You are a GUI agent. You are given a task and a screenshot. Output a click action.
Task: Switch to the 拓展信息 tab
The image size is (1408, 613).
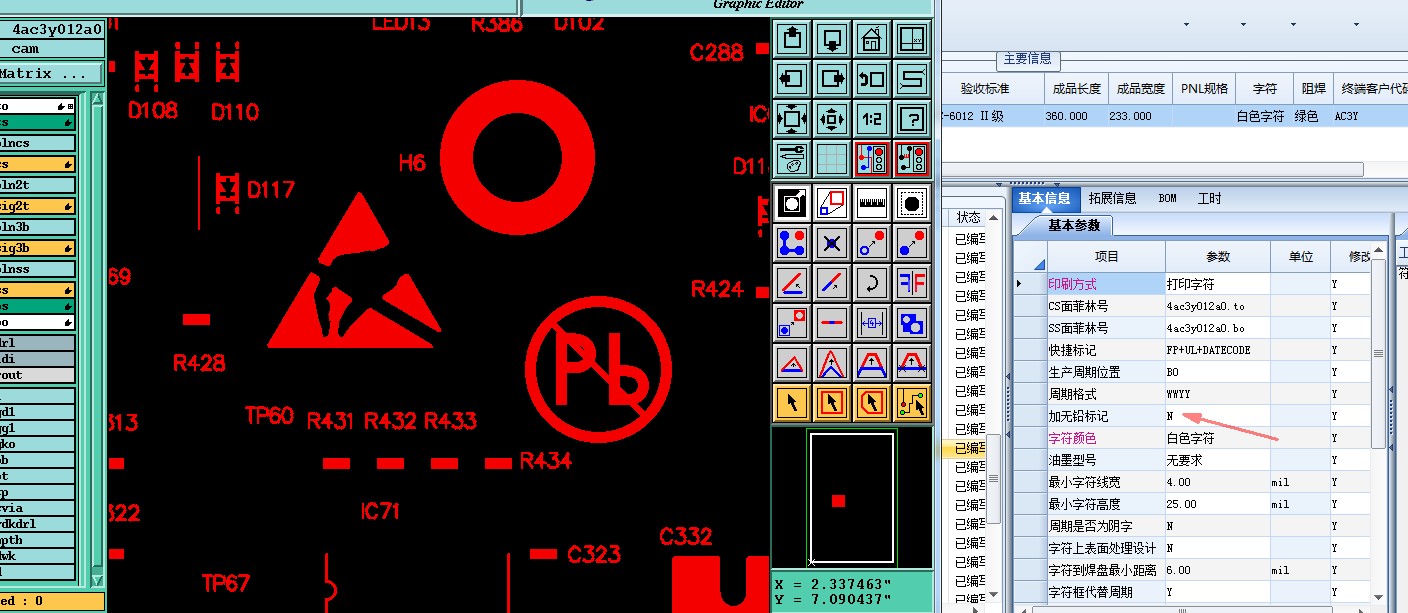1112,198
